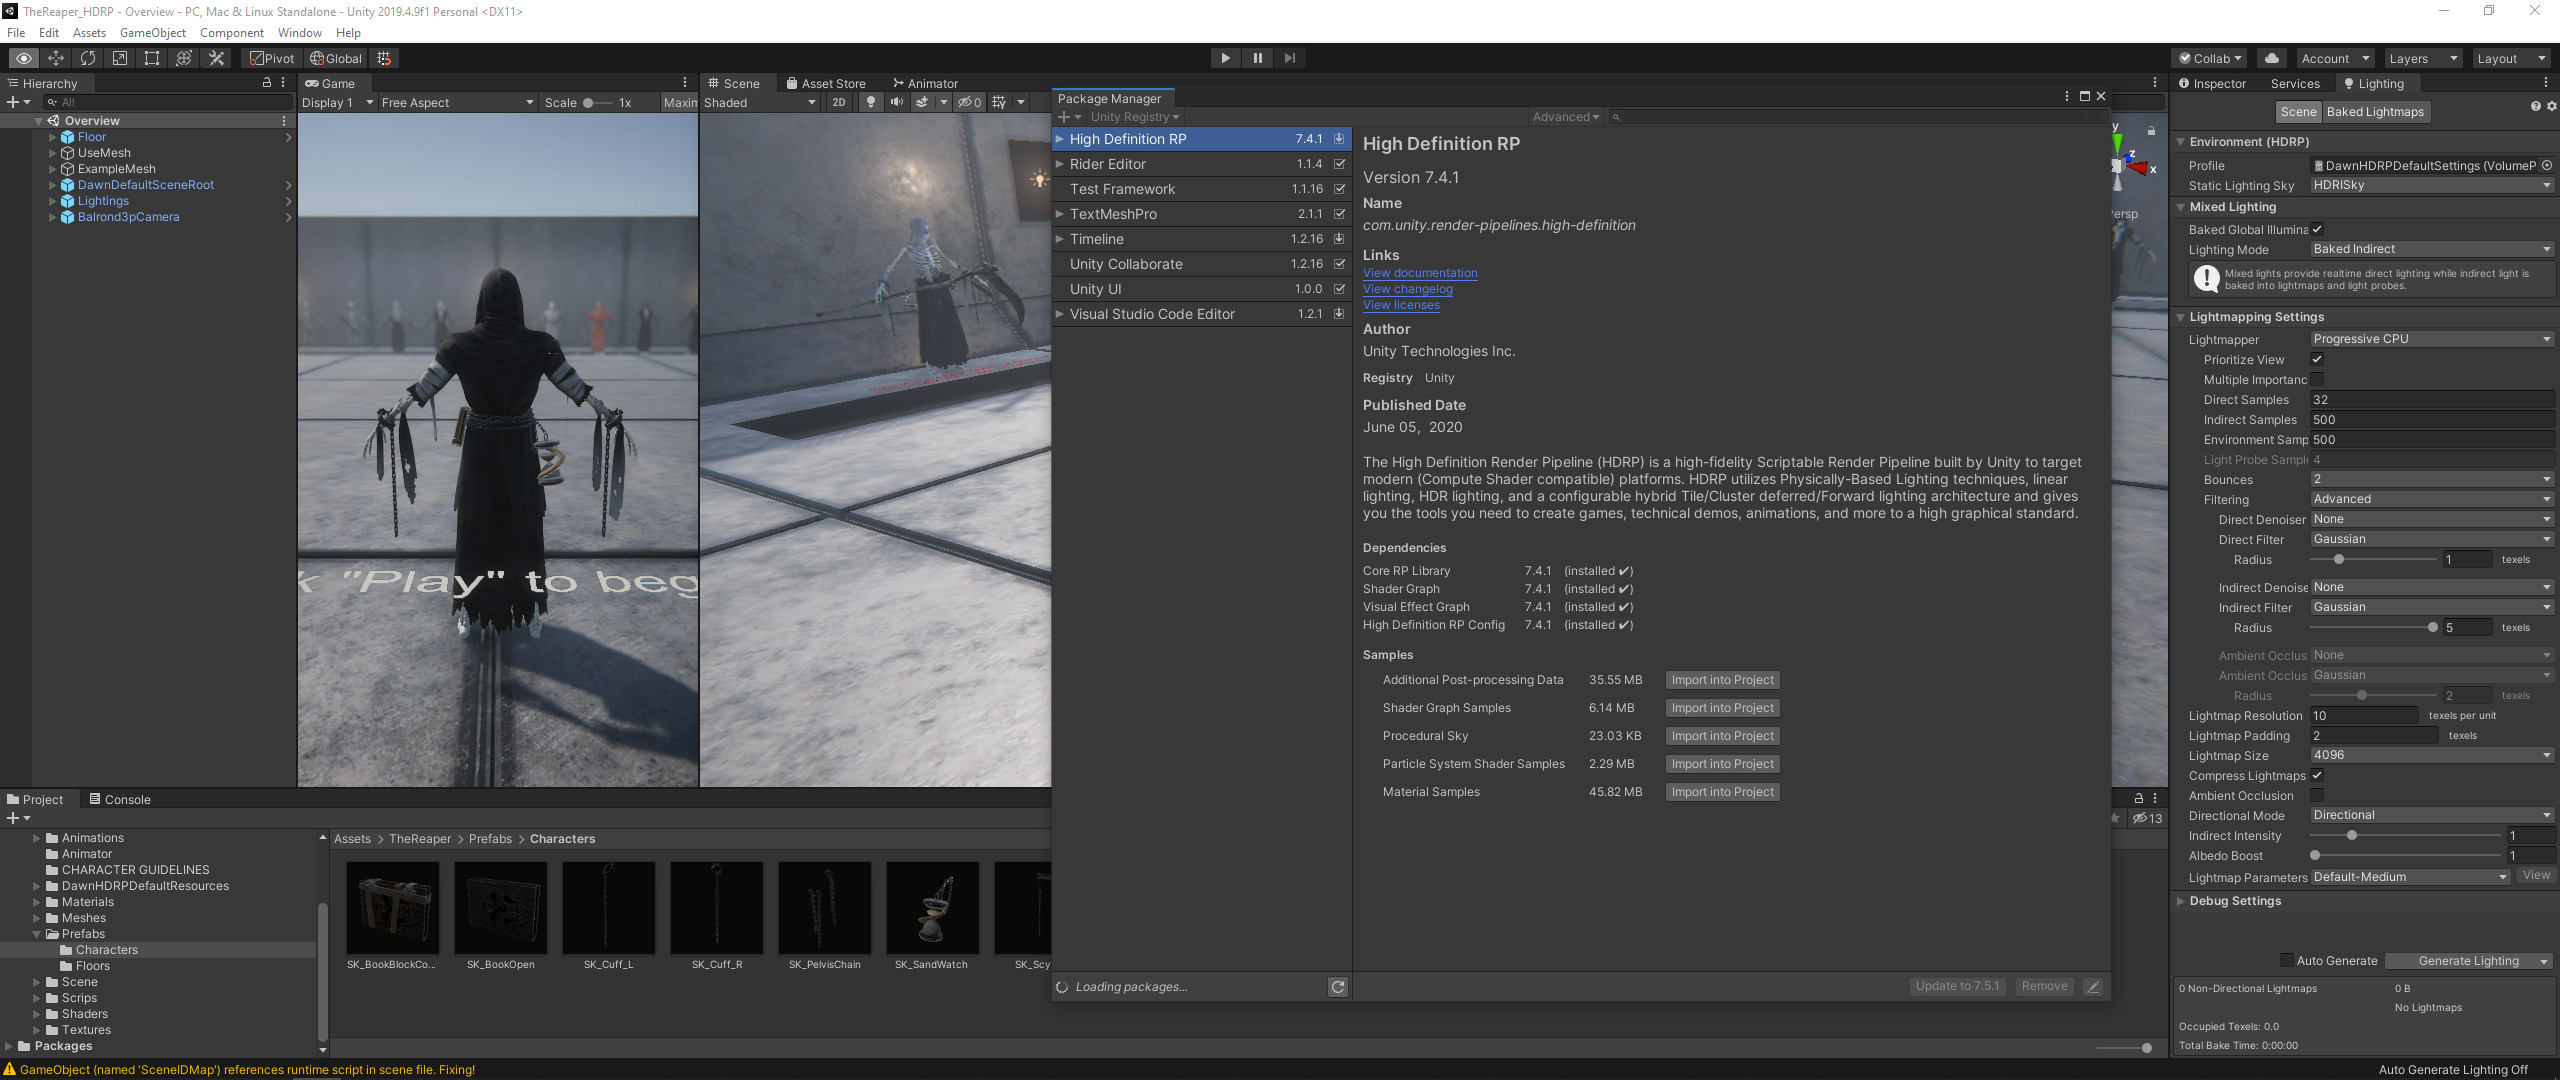The width and height of the screenshot is (2560, 1080).
Task: Select the Rotate tool
Action: tap(88, 58)
